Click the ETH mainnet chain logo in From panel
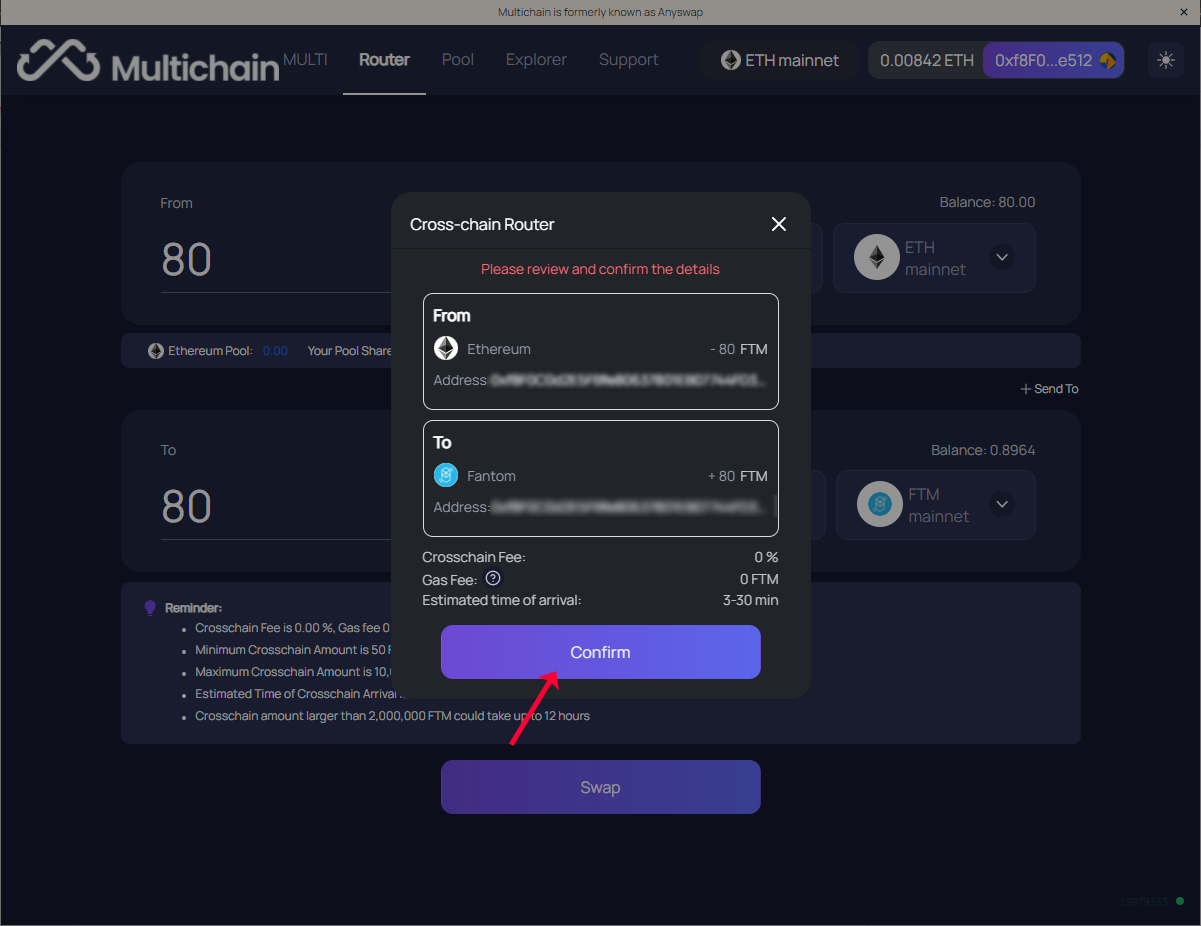Viewport: 1201px width, 926px height. coord(876,258)
